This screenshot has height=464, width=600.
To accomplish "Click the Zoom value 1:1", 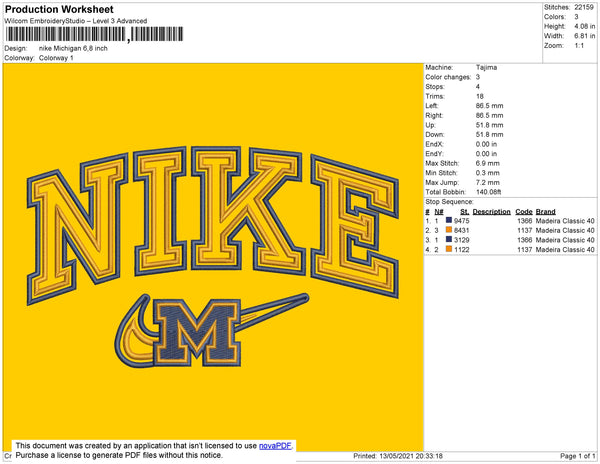I will point(579,46).
